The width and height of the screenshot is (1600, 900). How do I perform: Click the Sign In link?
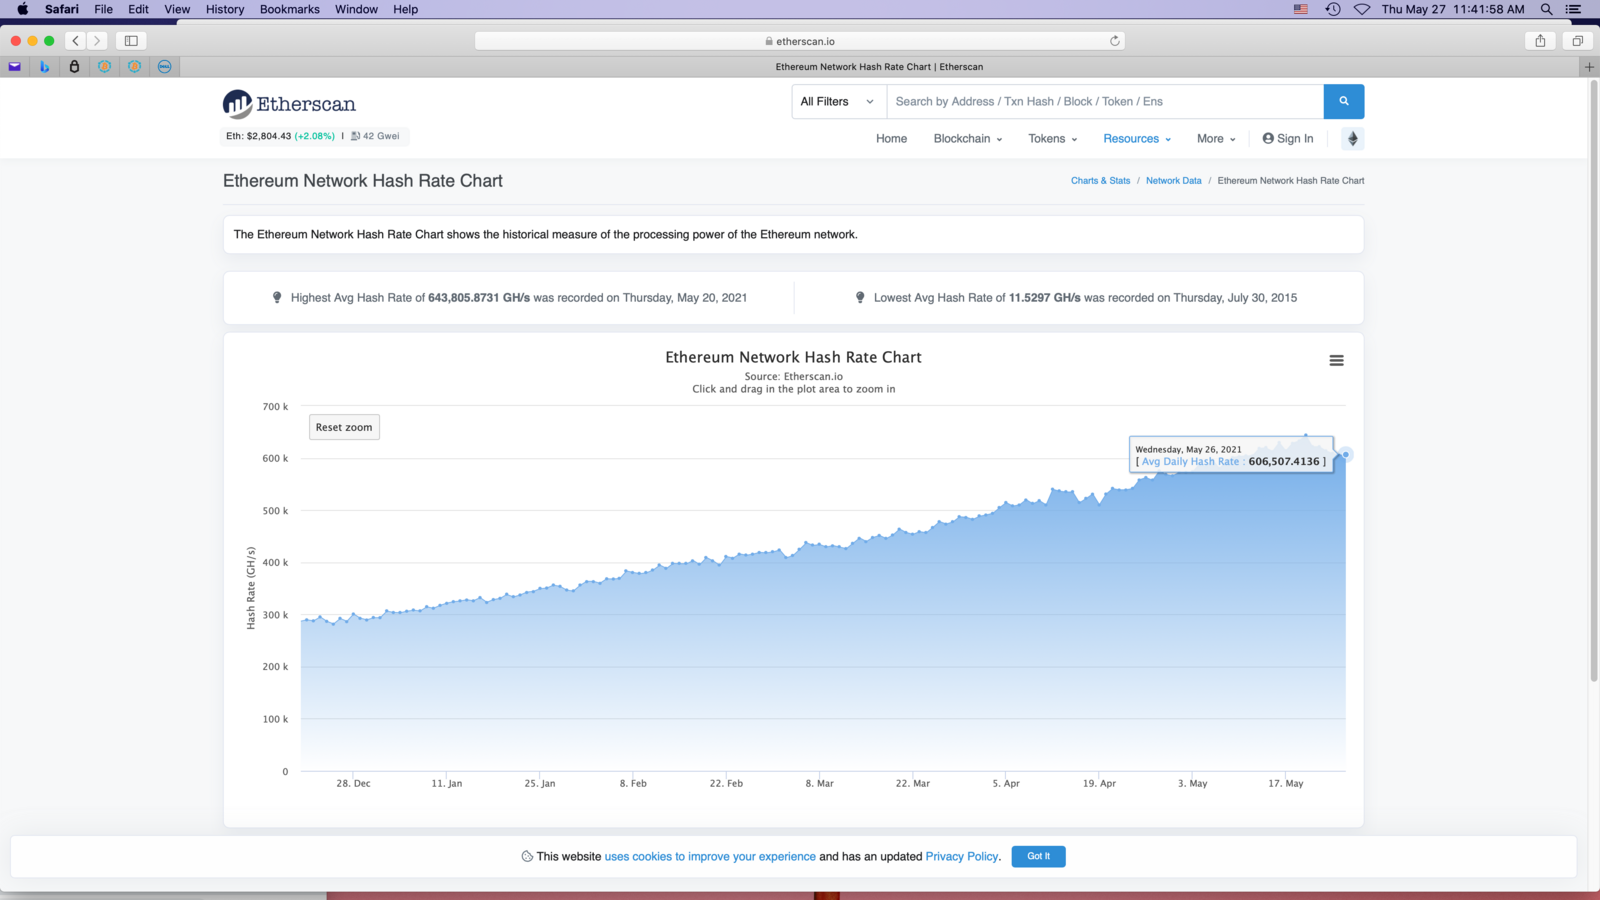(1288, 139)
